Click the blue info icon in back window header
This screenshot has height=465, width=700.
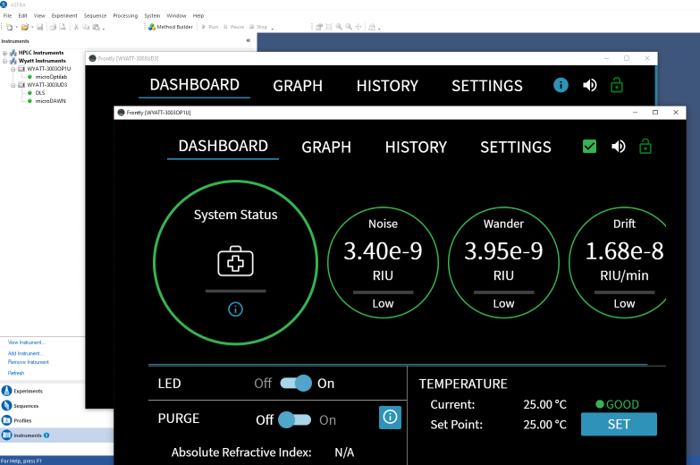[561, 86]
